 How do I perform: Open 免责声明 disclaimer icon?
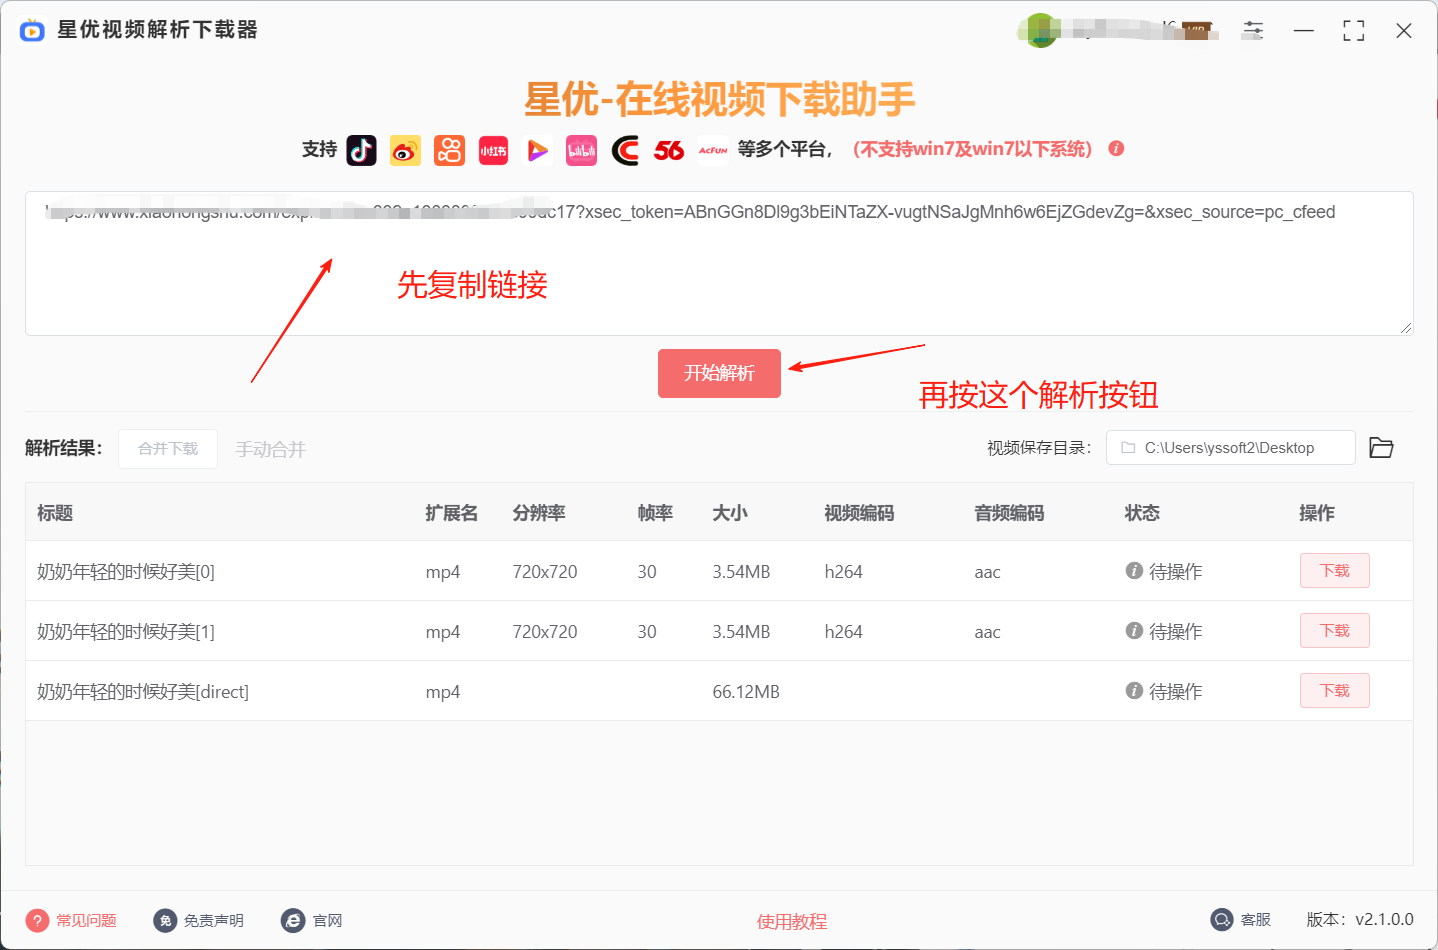click(x=165, y=921)
